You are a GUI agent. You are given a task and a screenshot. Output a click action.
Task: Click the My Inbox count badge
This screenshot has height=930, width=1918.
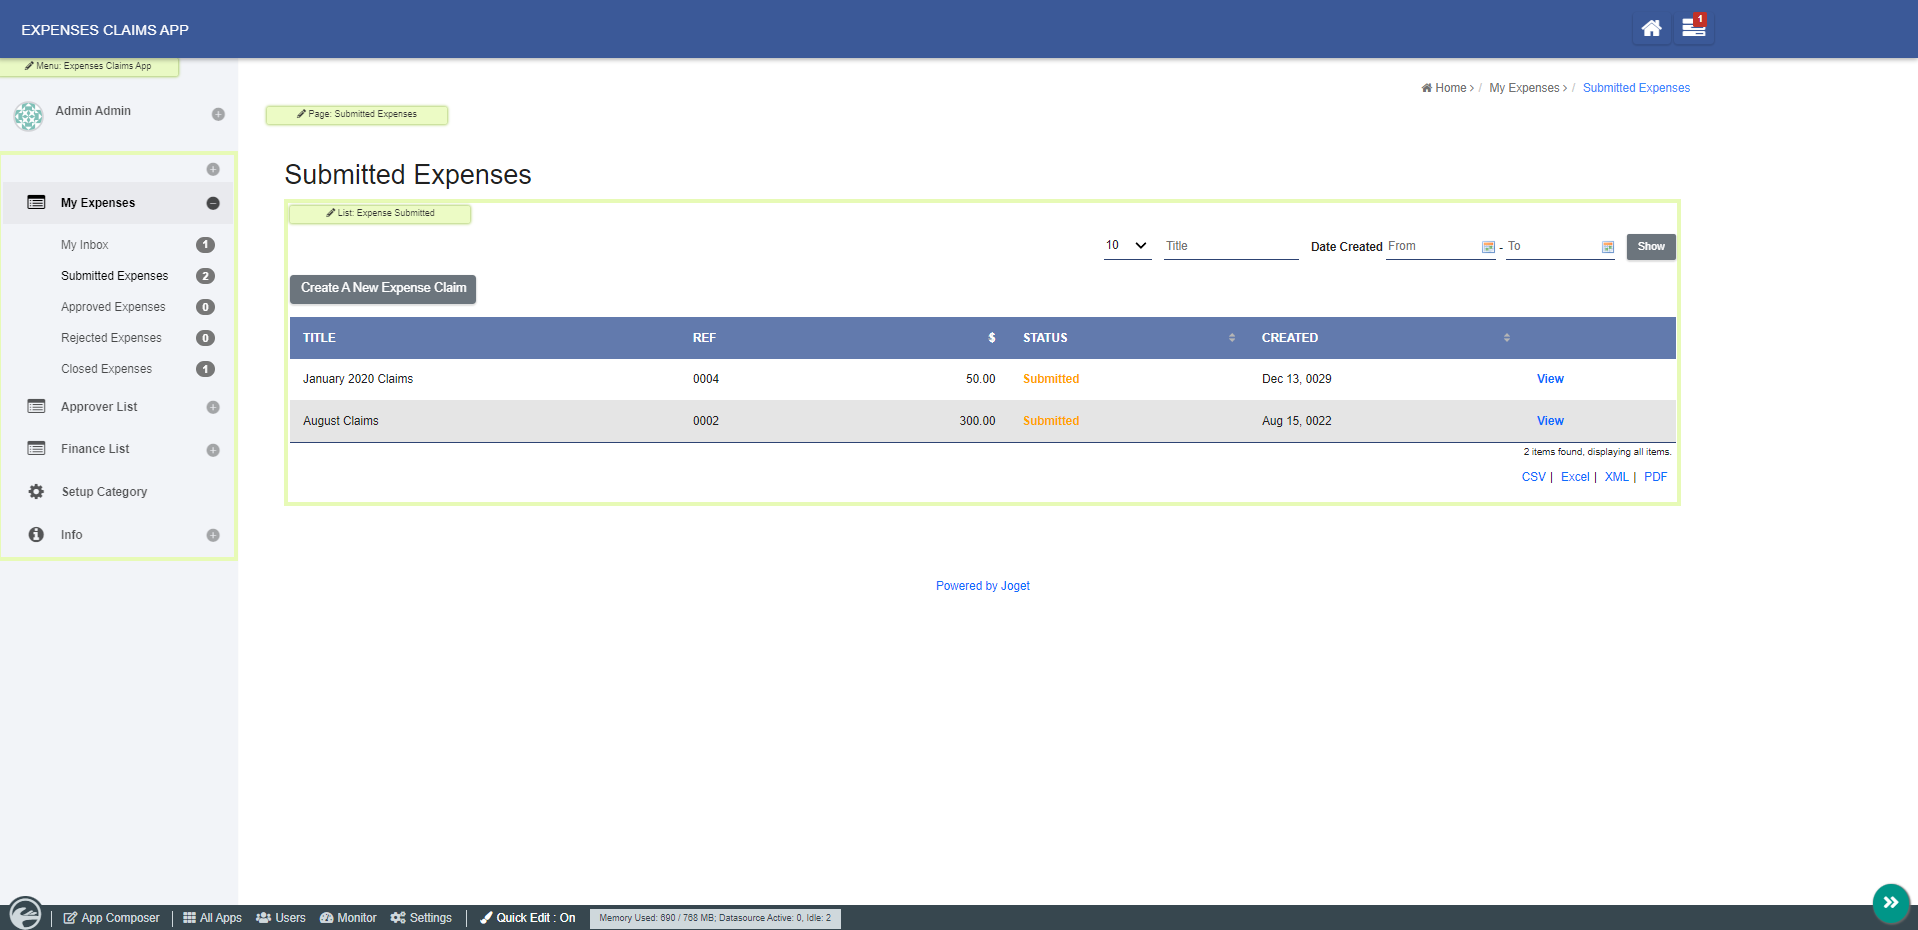click(x=205, y=245)
